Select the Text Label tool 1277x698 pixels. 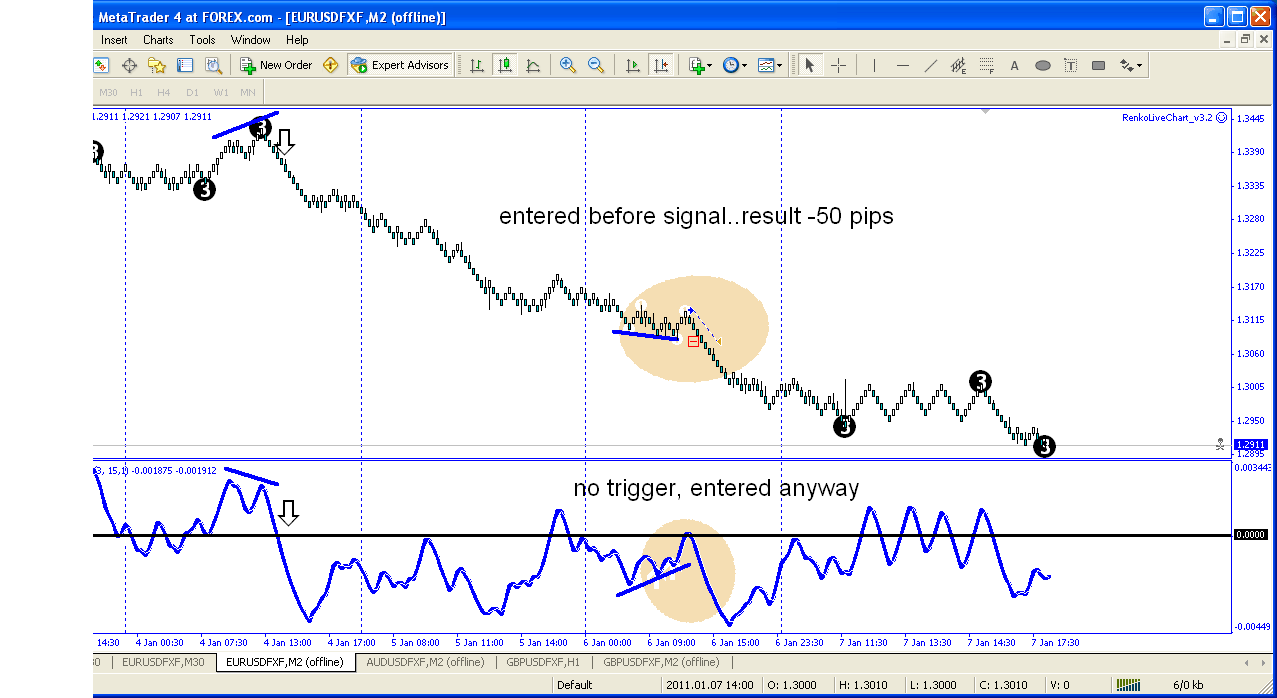(x=1071, y=65)
